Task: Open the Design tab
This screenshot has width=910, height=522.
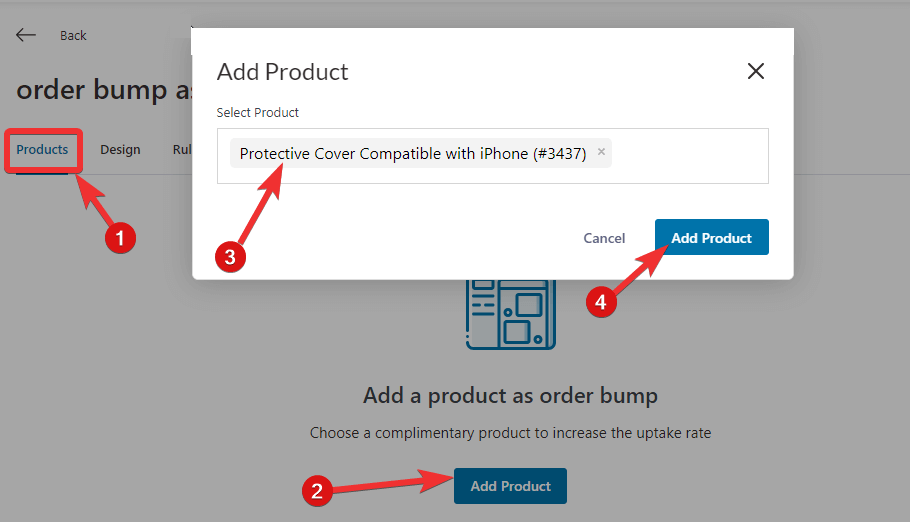Action: coord(120,150)
